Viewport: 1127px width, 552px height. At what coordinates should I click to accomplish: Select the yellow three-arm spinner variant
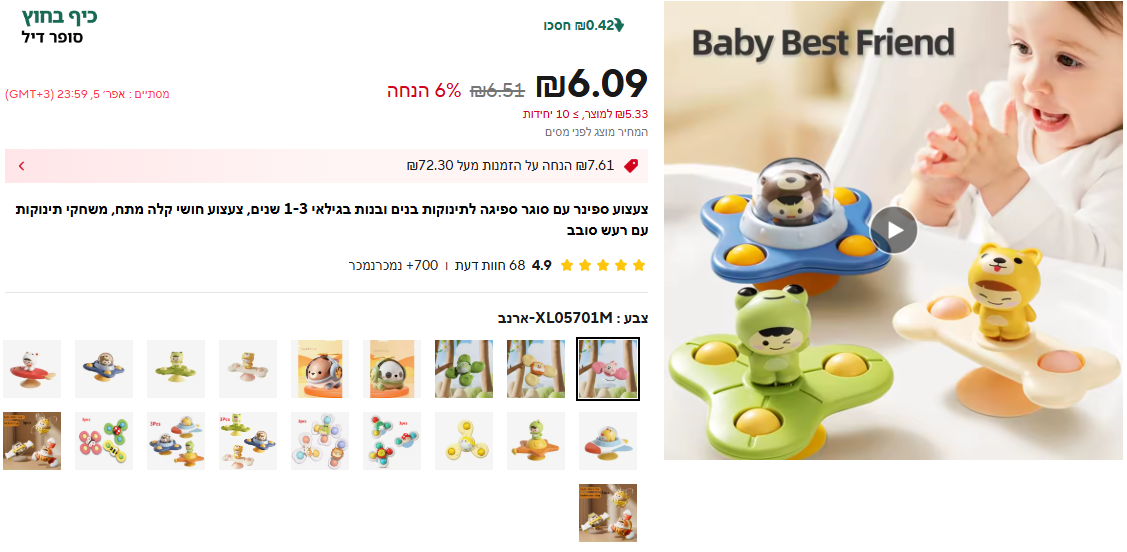click(464, 441)
